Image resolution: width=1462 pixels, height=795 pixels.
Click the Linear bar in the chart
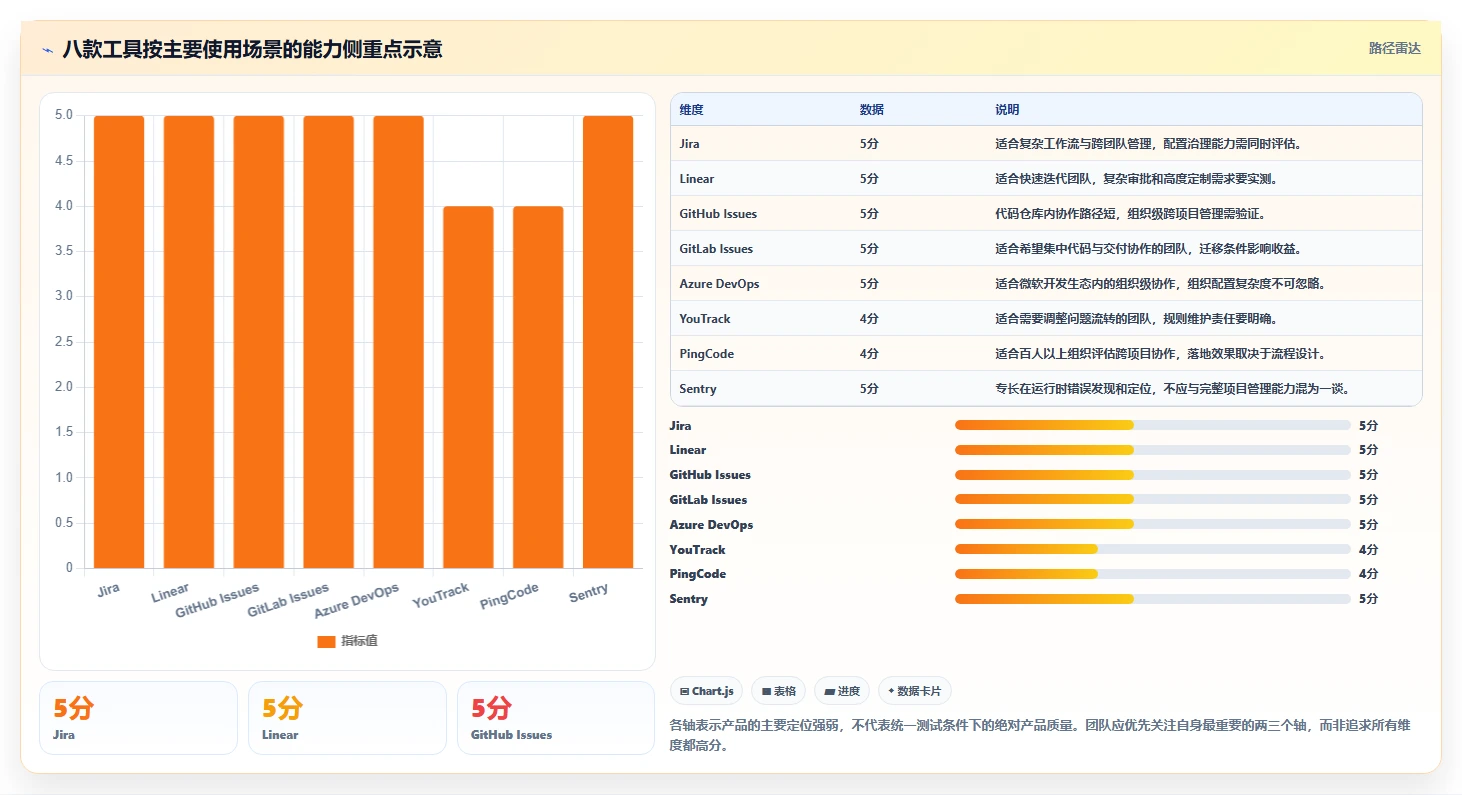click(189, 342)
